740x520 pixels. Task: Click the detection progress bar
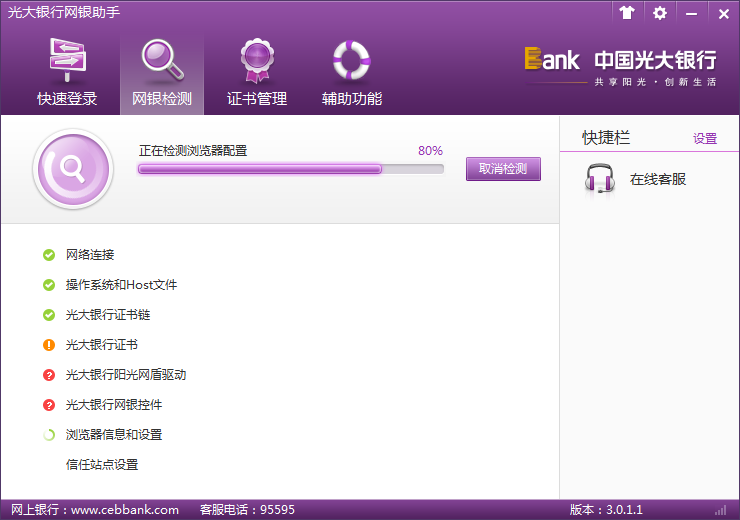[x=290, y=169]
